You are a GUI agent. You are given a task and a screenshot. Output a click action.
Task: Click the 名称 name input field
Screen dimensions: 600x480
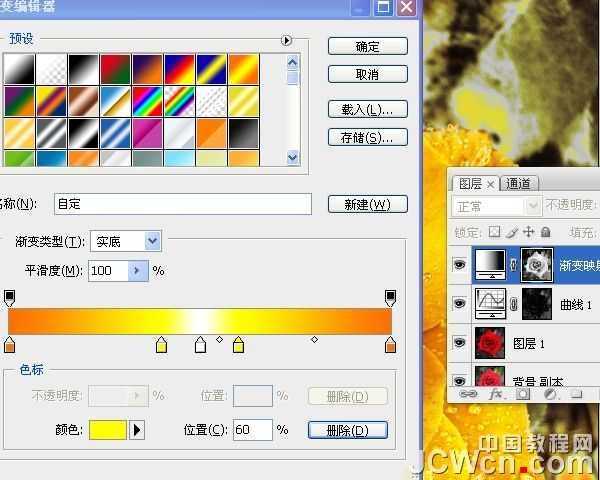183,204
